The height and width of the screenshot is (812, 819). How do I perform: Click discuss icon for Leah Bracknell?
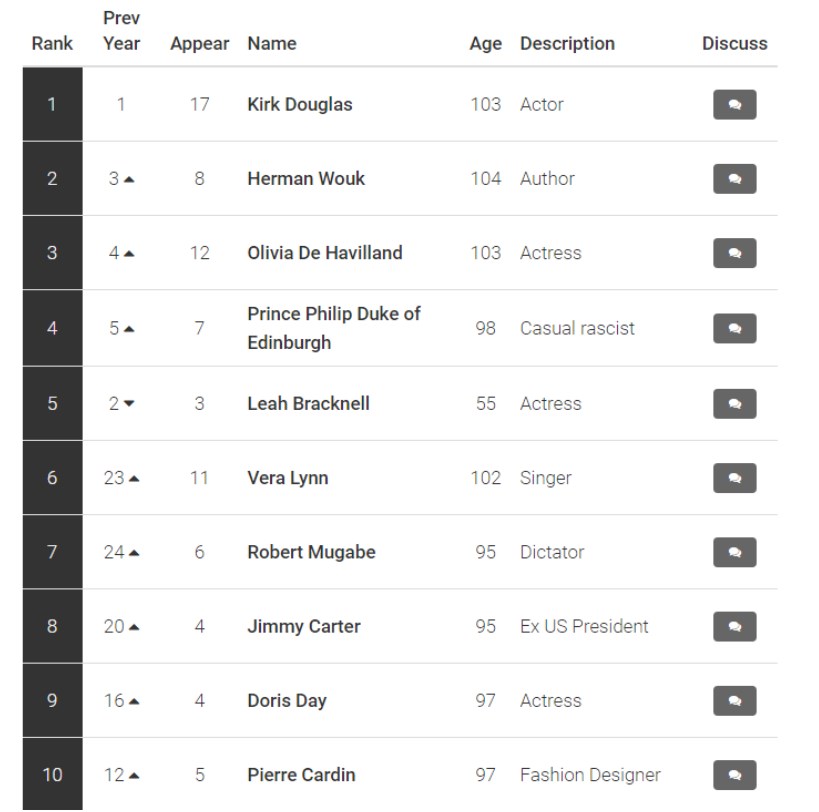pyautogui.click(x=734, y=404)
